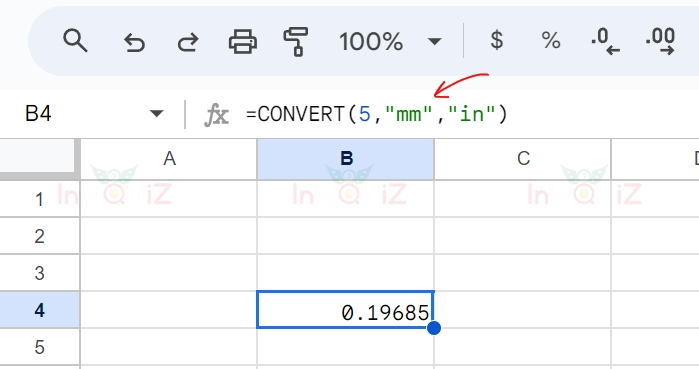Select cell B2
The height and width of the screenshot is (369, 699).
[346, 236]
